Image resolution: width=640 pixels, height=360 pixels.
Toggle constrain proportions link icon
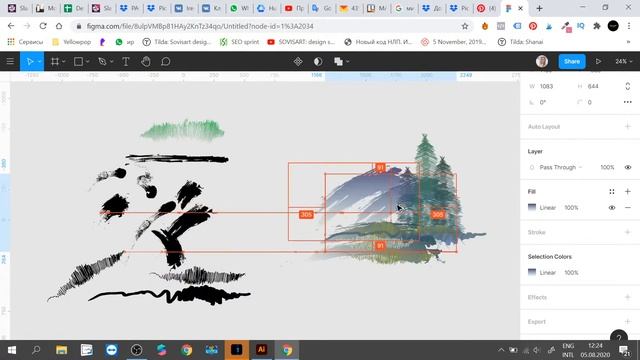(627, 86)
